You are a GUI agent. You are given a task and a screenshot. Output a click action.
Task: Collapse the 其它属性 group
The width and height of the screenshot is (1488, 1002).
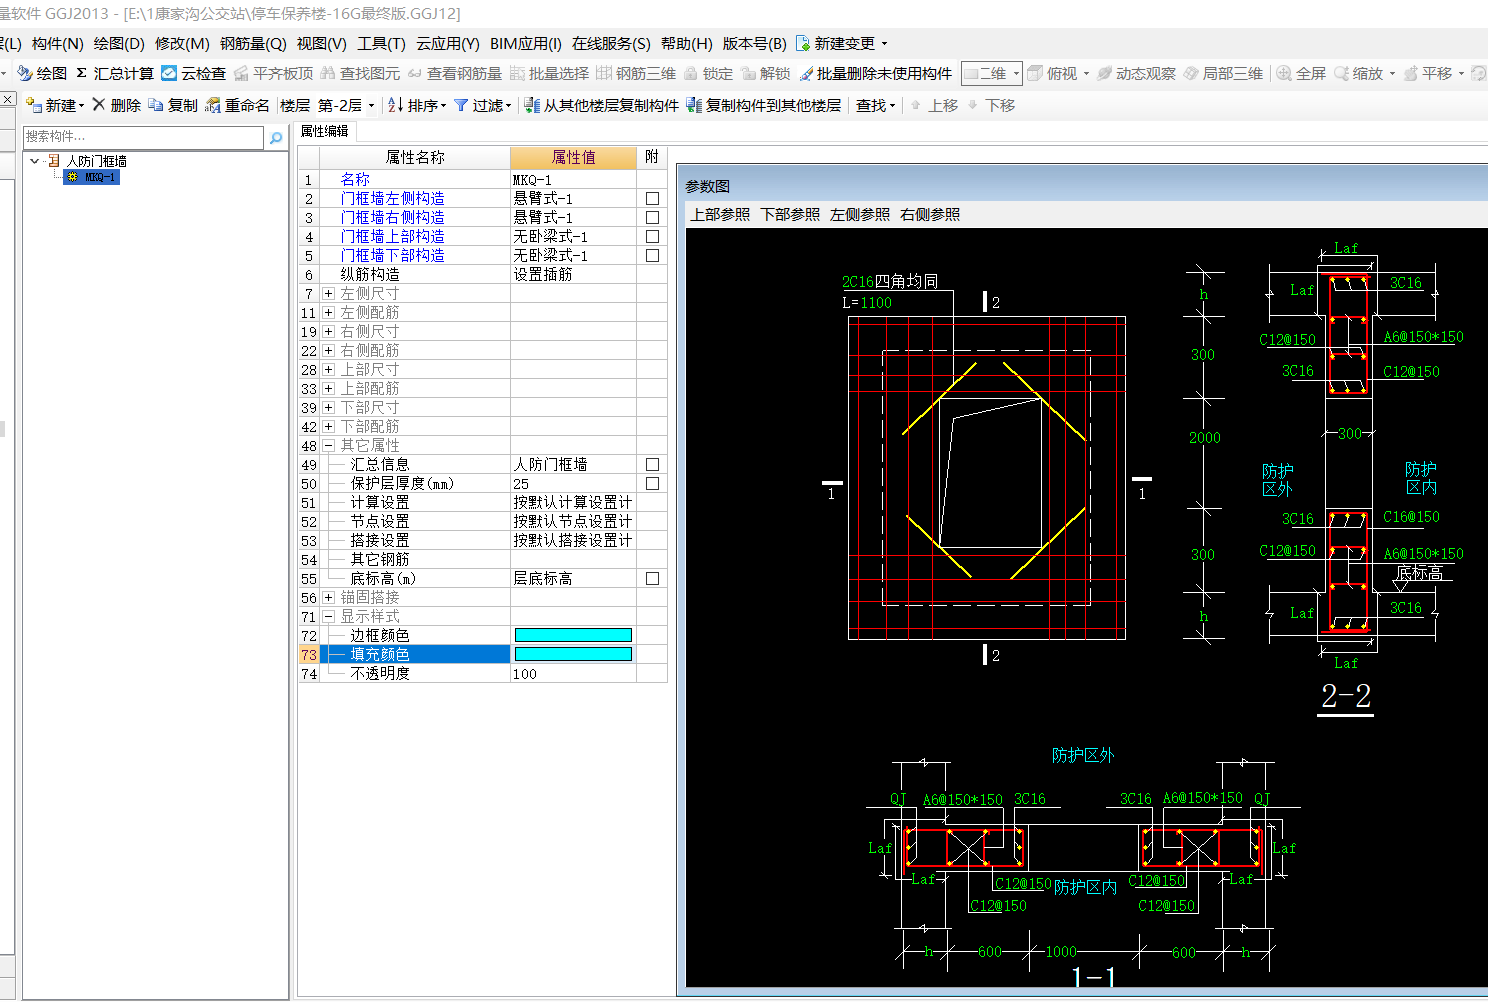(x=328, y=445)
